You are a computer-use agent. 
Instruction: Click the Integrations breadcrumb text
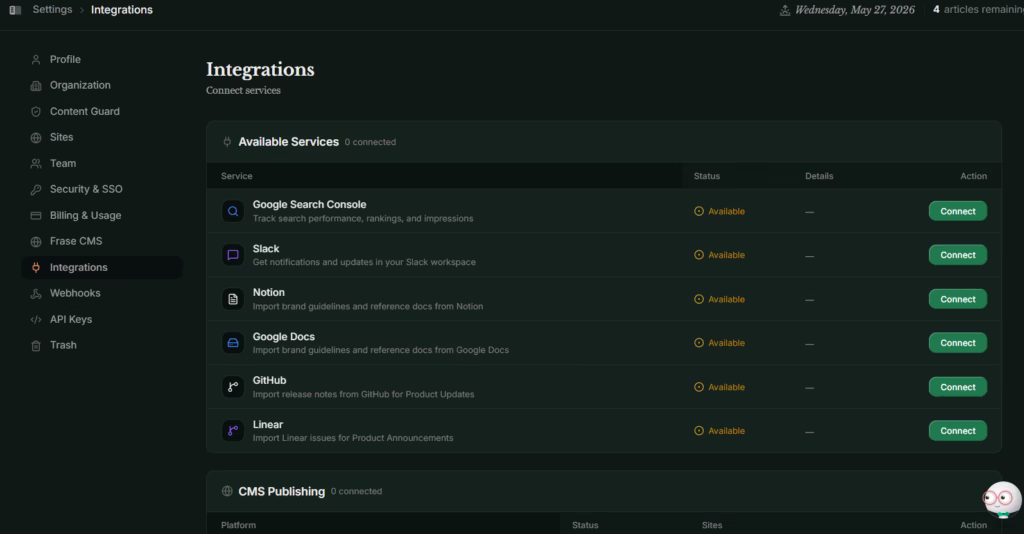point(121,10)
